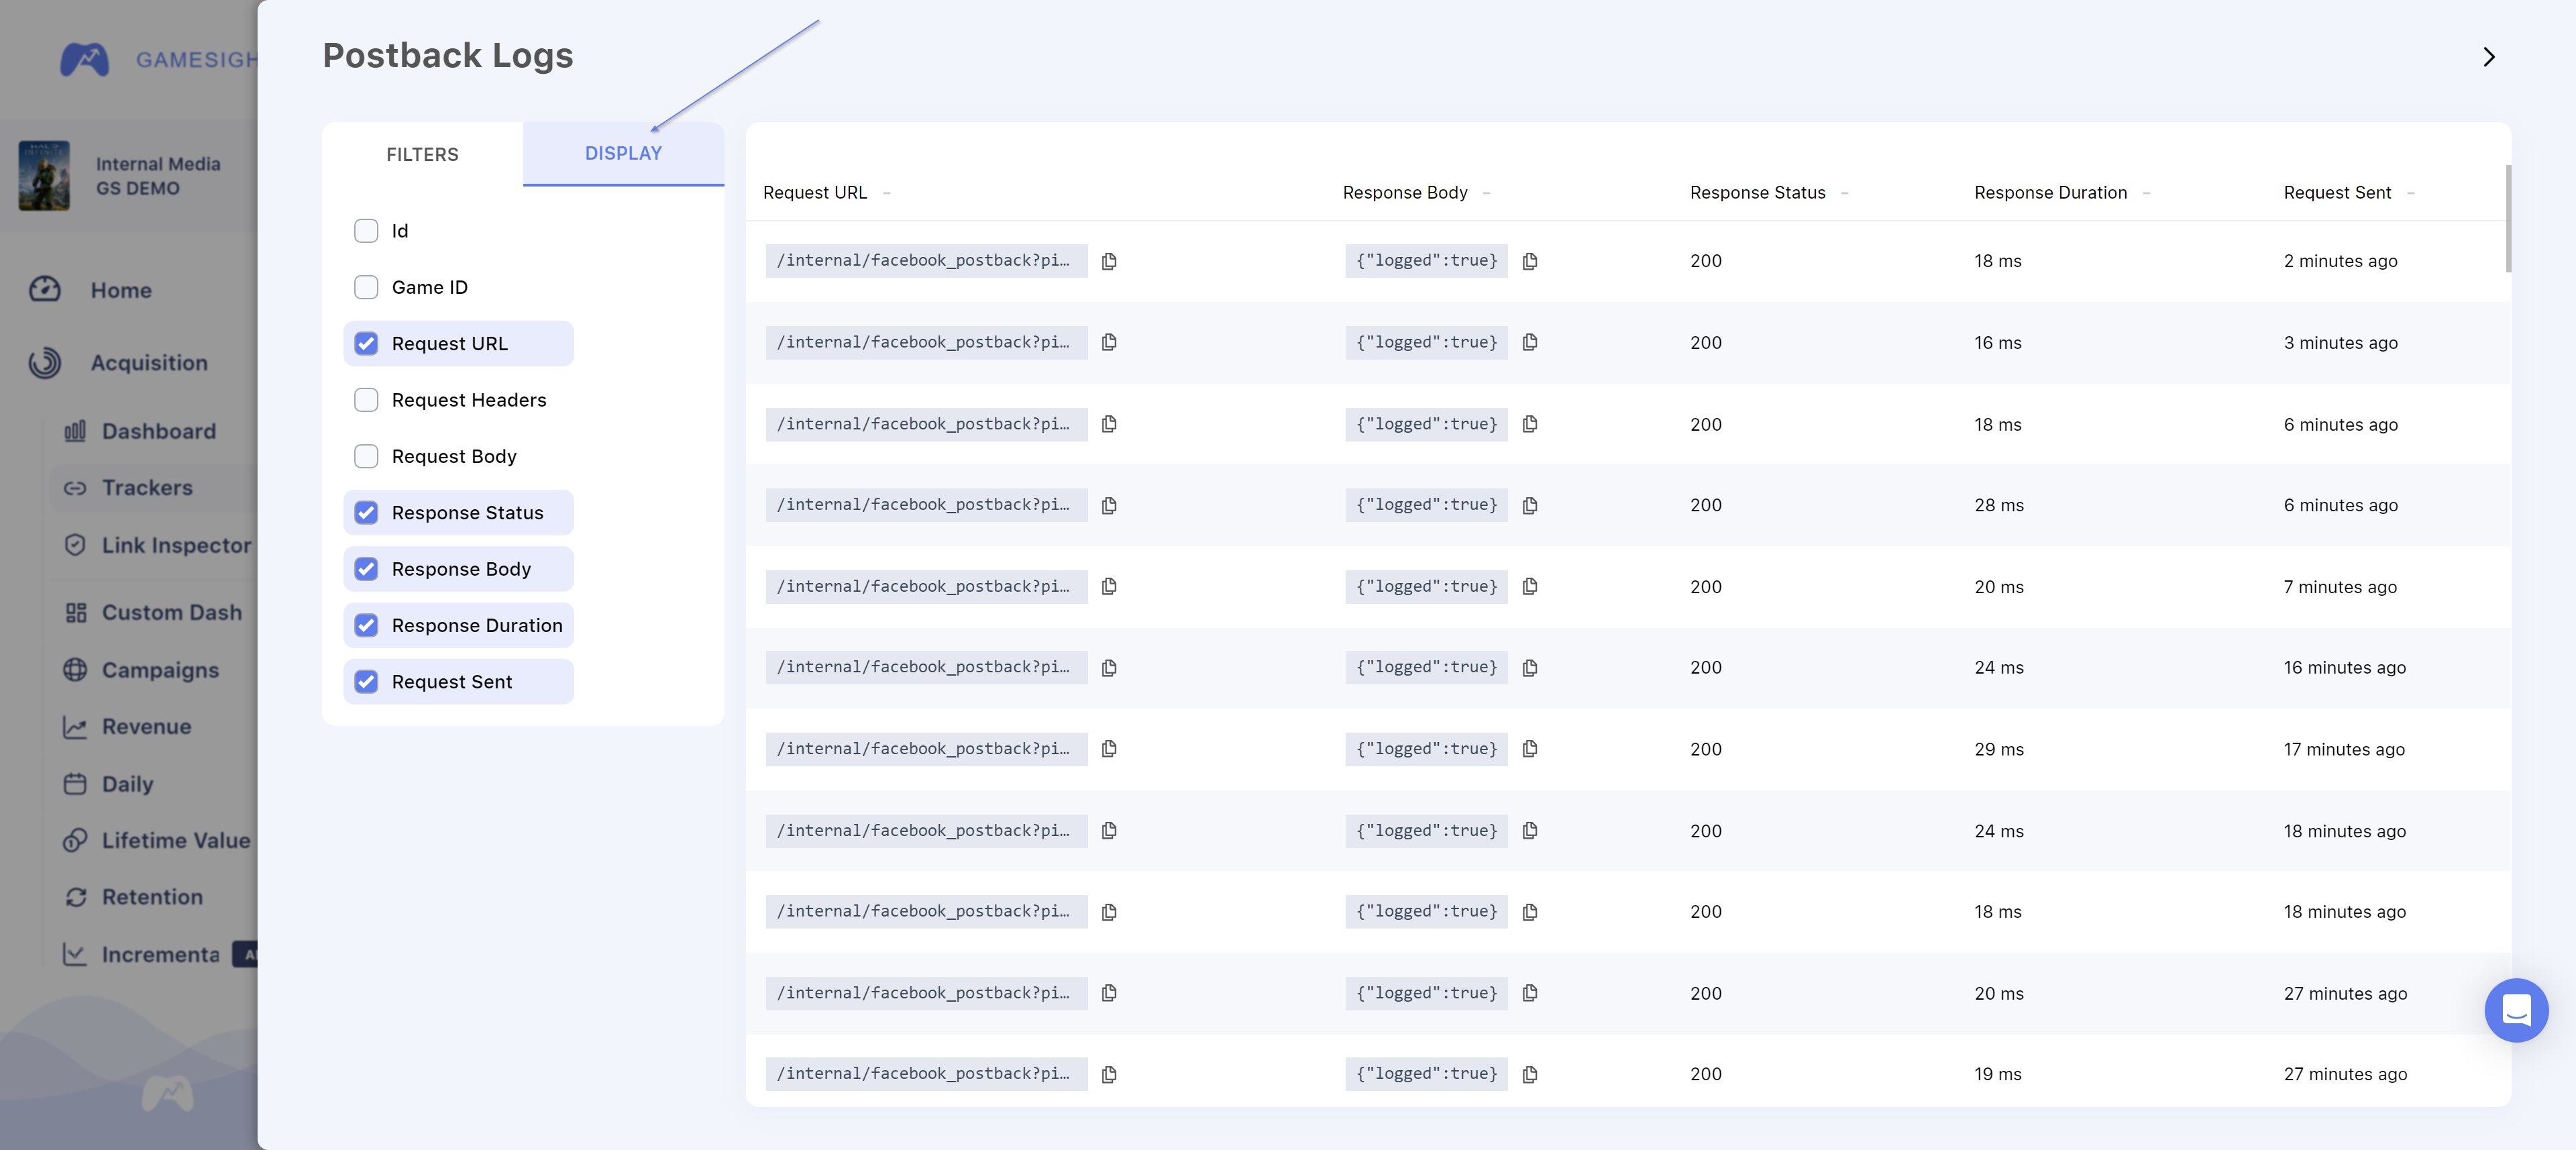Click Request URL value in 18 minutes ago, 24 ms row
This screenshot has height=1150, width=2576.
[x=926, y=831]
